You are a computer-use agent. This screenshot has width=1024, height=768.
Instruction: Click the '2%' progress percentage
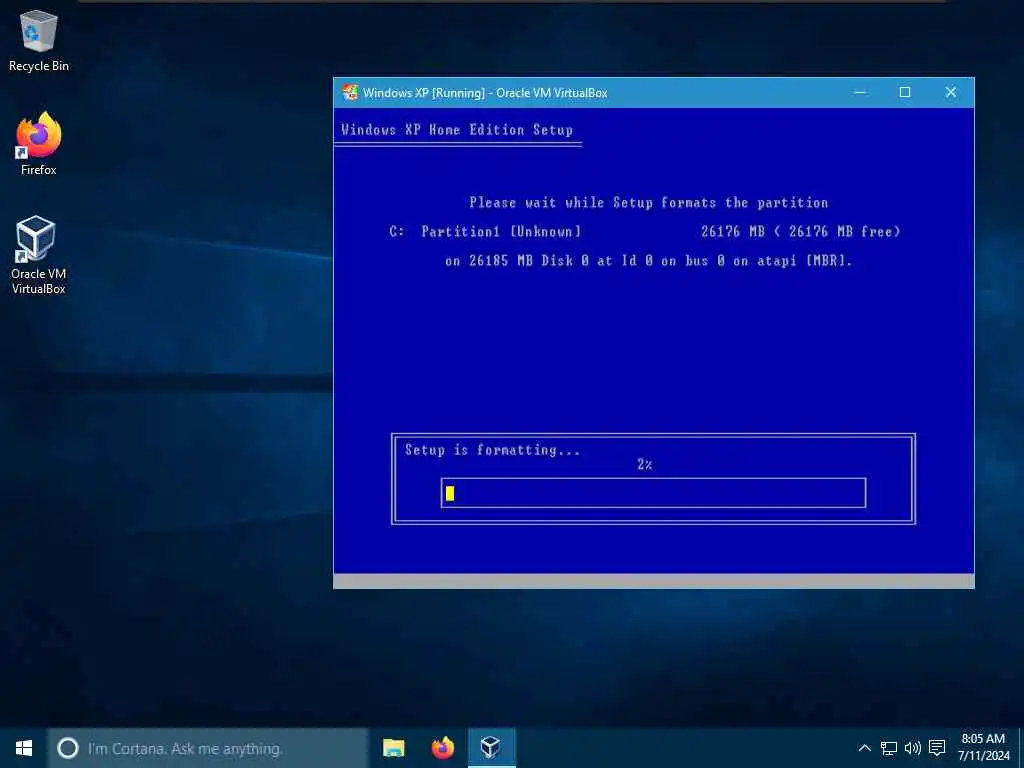pos(645,464)
